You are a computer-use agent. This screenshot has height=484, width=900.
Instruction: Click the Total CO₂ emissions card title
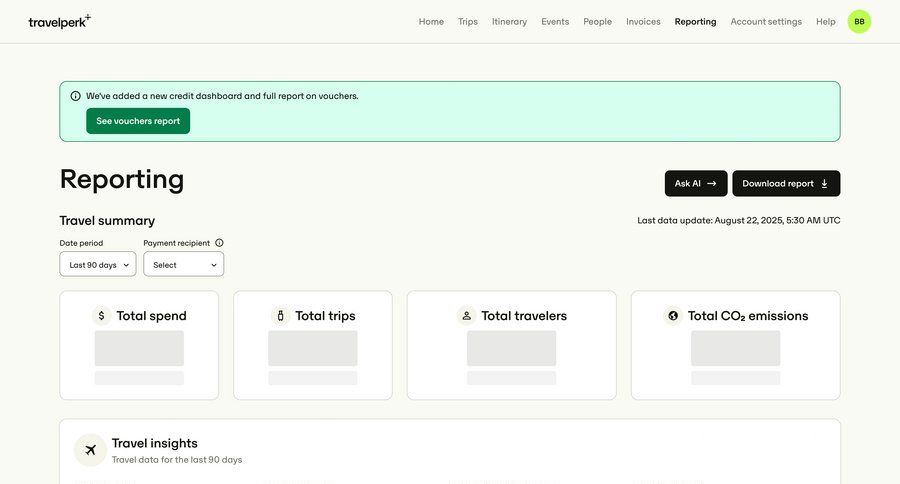(747, 316)
